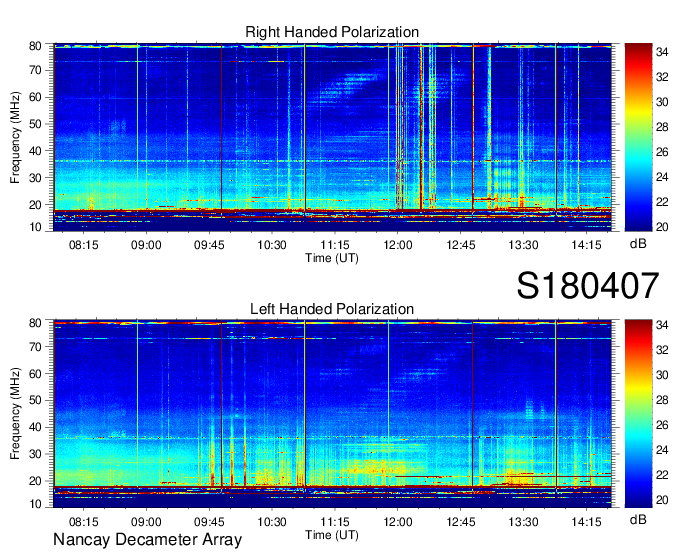Click the "Left Handed Polarization" plot title

(x=332, y=309)
